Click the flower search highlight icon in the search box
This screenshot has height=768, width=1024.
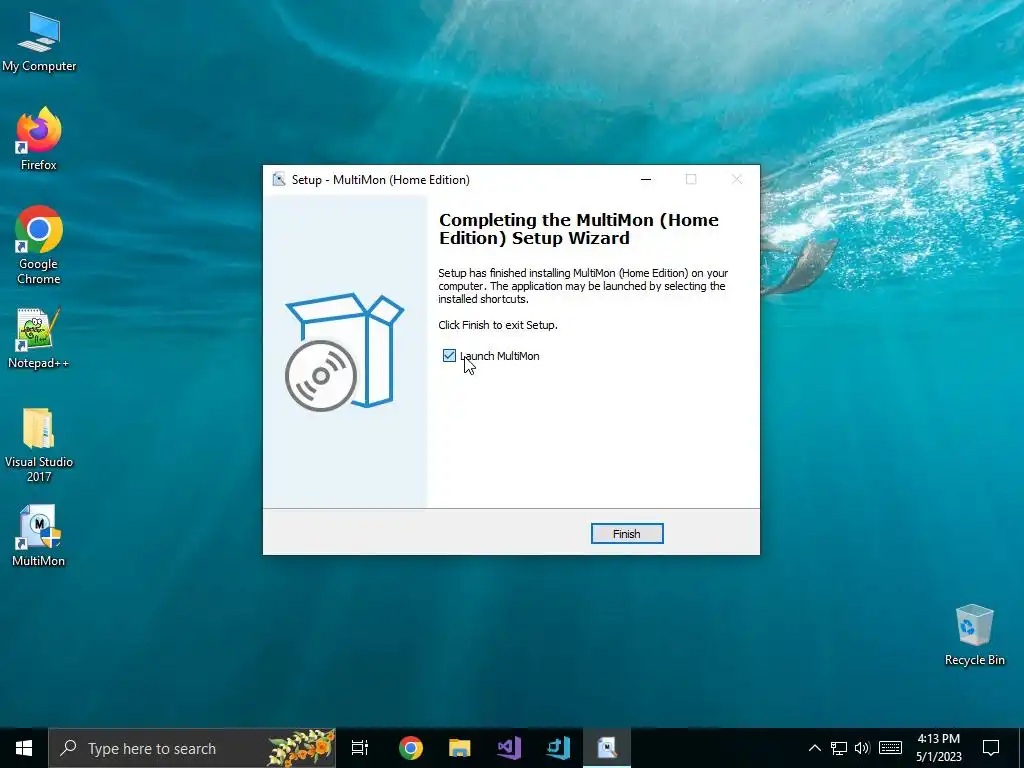tap(302, 748)
